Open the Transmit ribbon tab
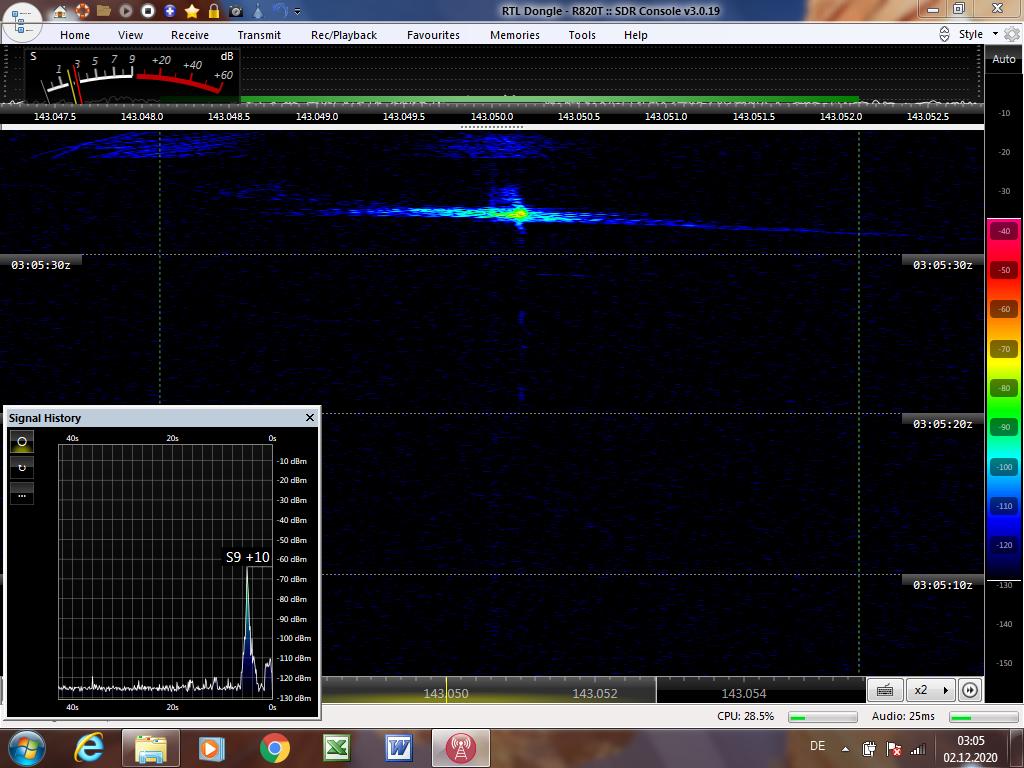This screenshot has width=1024, height=768. click(259, 35)
